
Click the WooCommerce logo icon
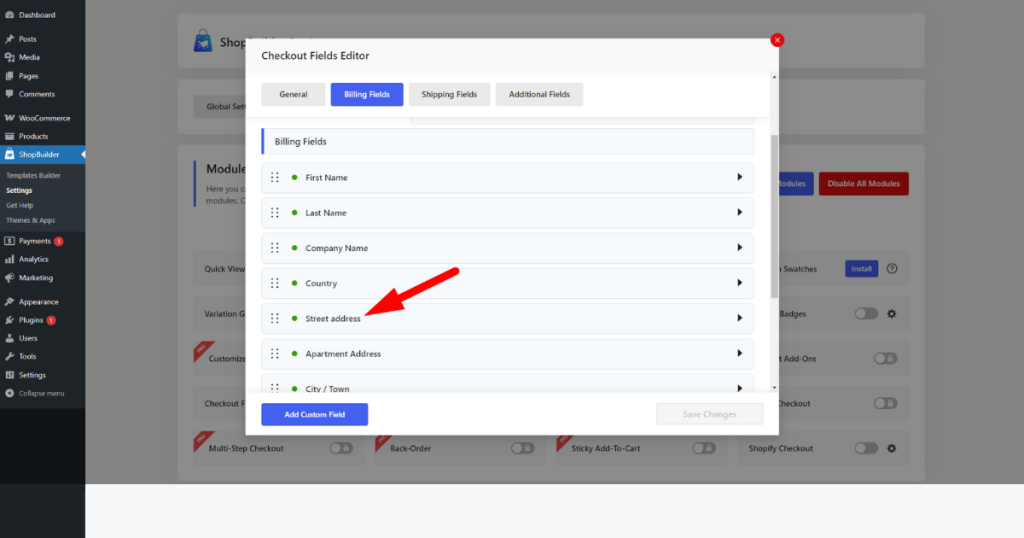pos(9,118)
